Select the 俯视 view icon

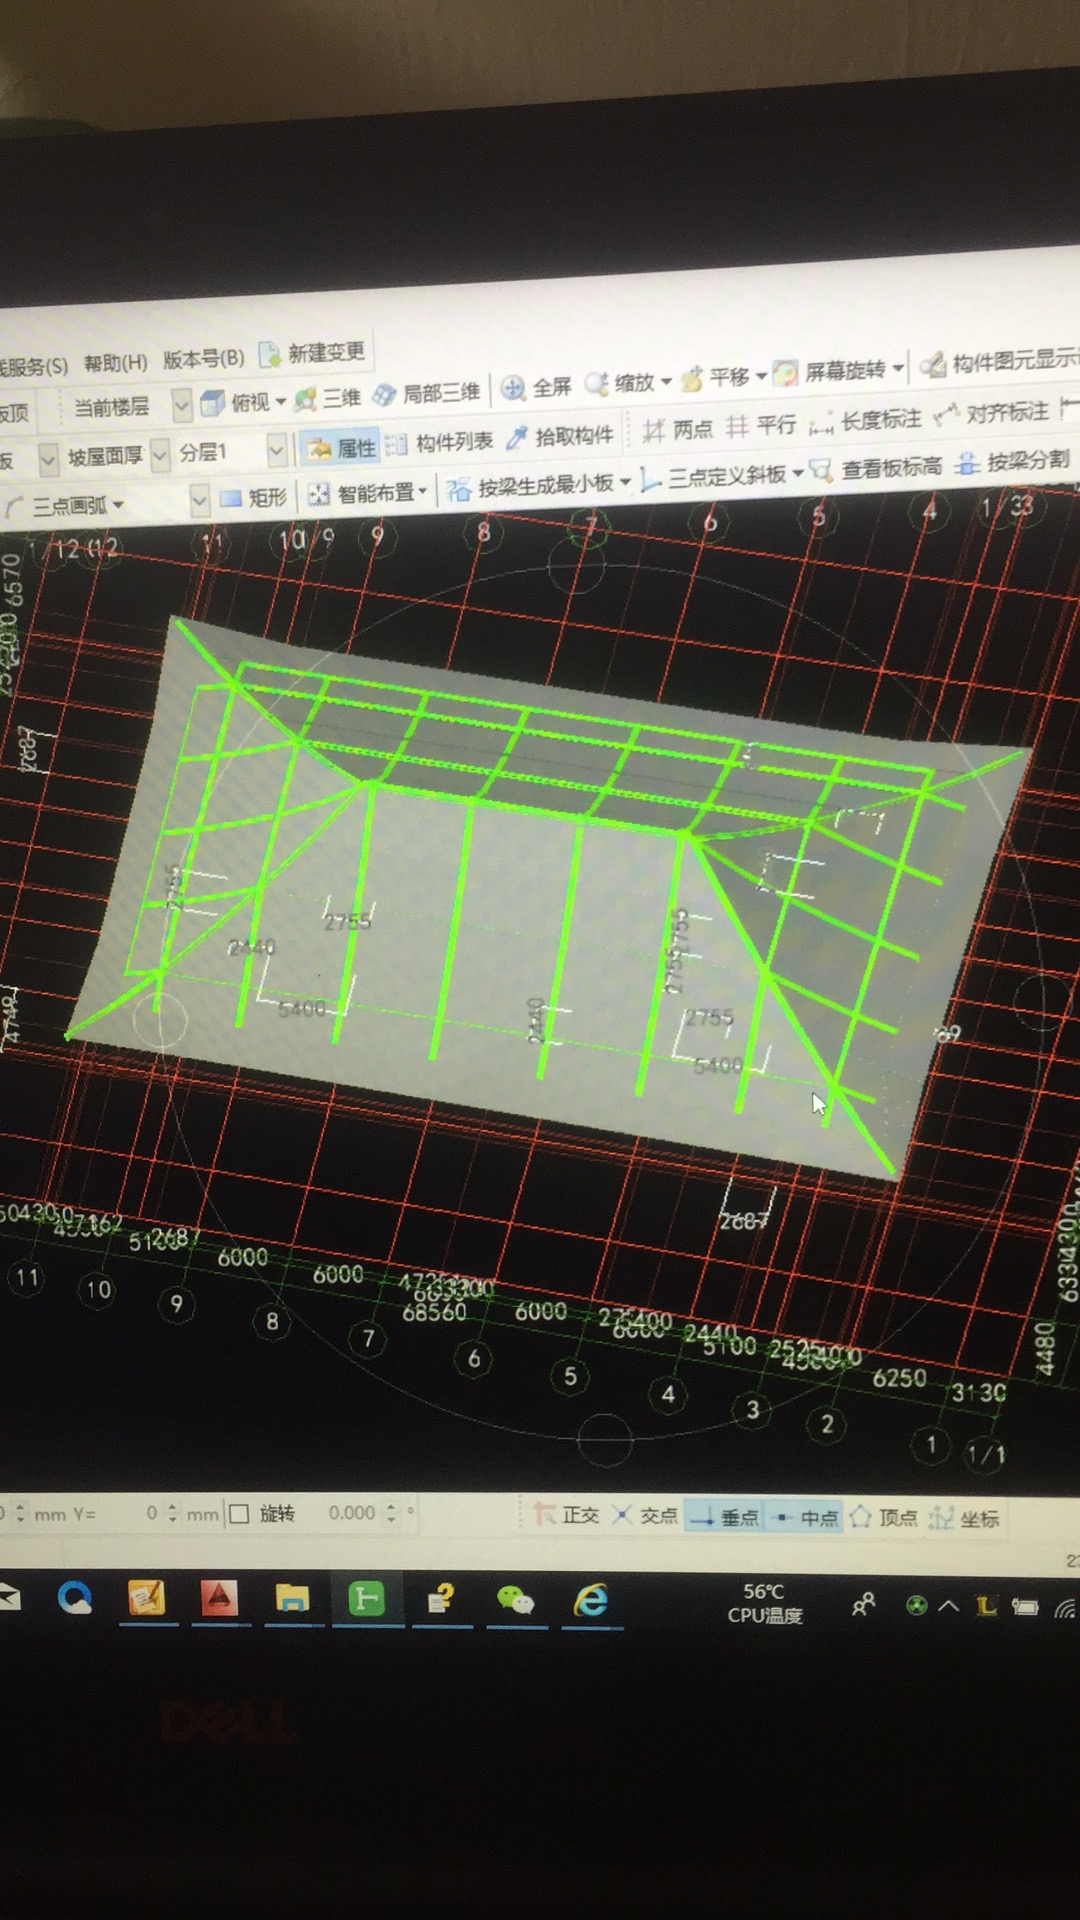pyautogui.click(x=212, y=403)
